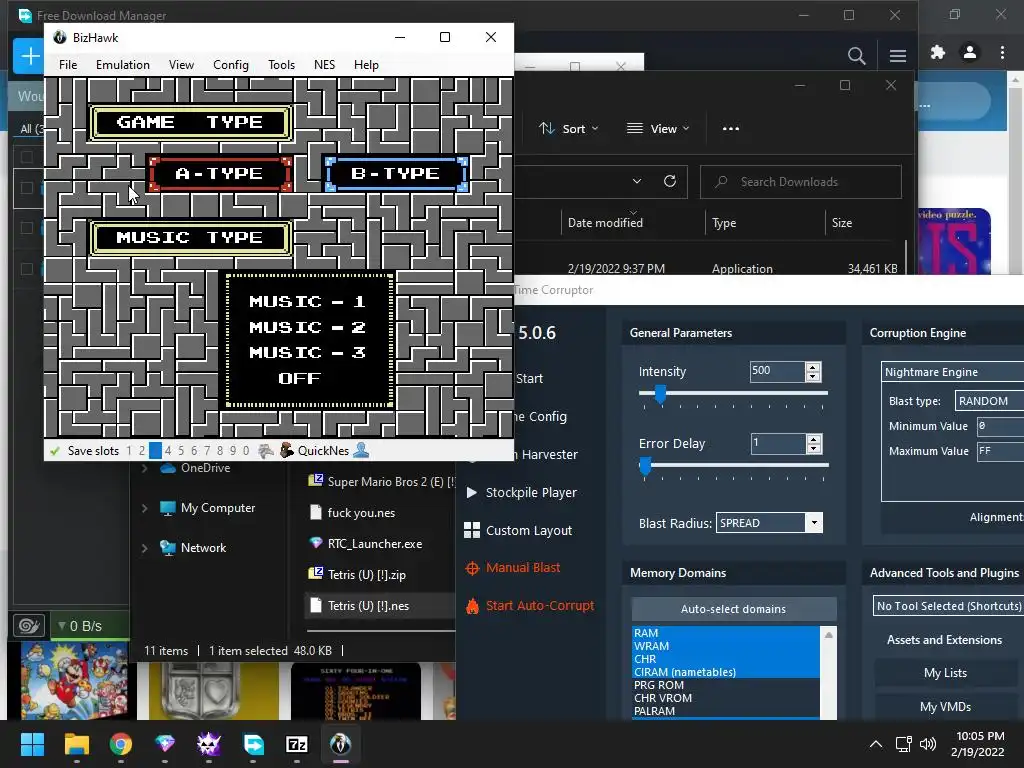Image resolution: width=1024 pixels, height=768 pixels.
Task: Click the Search Downloads field
Action: pyautogui.click(x=801, y=182)
